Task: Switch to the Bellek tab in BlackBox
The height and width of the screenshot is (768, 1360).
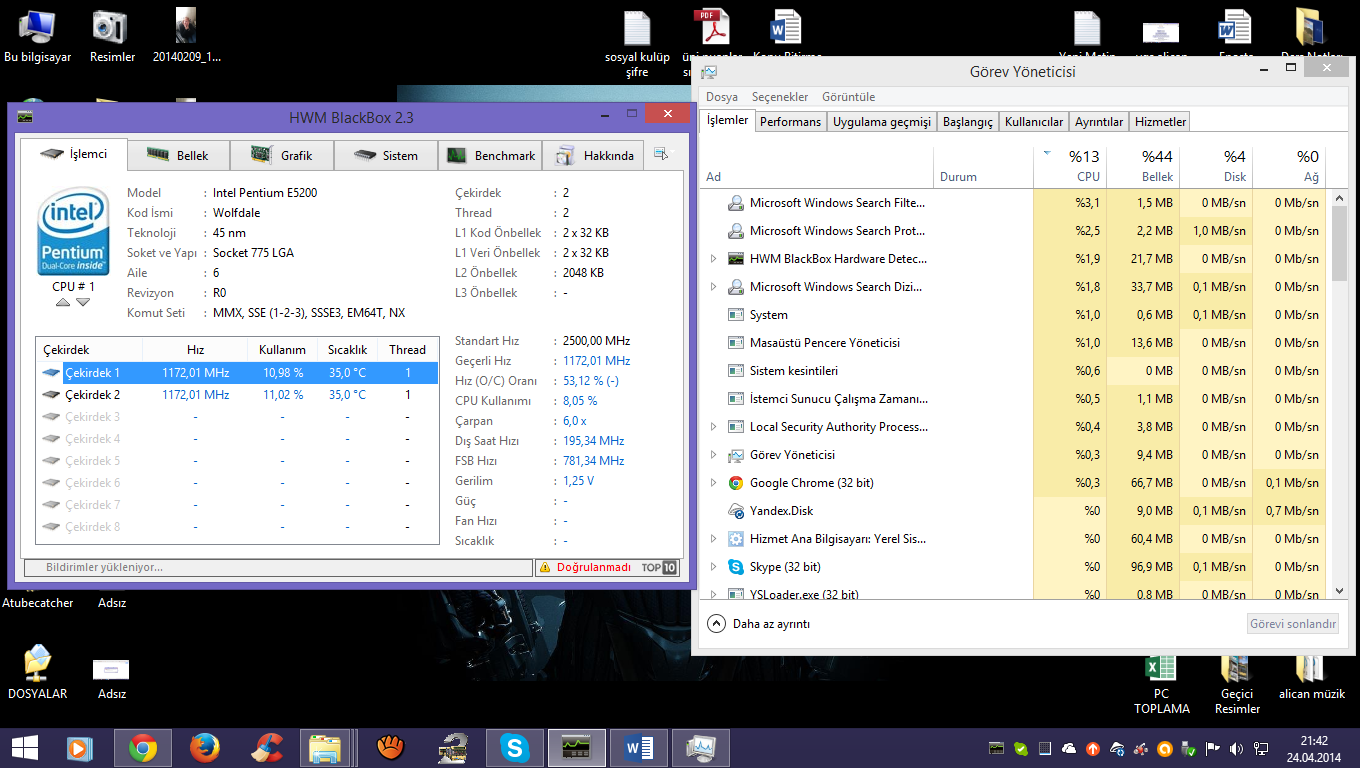Action: (x=178, y=155)
